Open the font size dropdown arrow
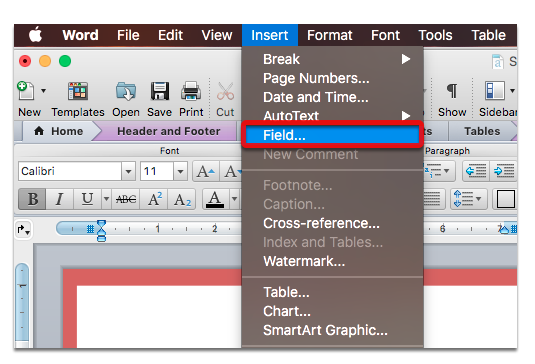The image size is (535, 364). coord(180,171)
